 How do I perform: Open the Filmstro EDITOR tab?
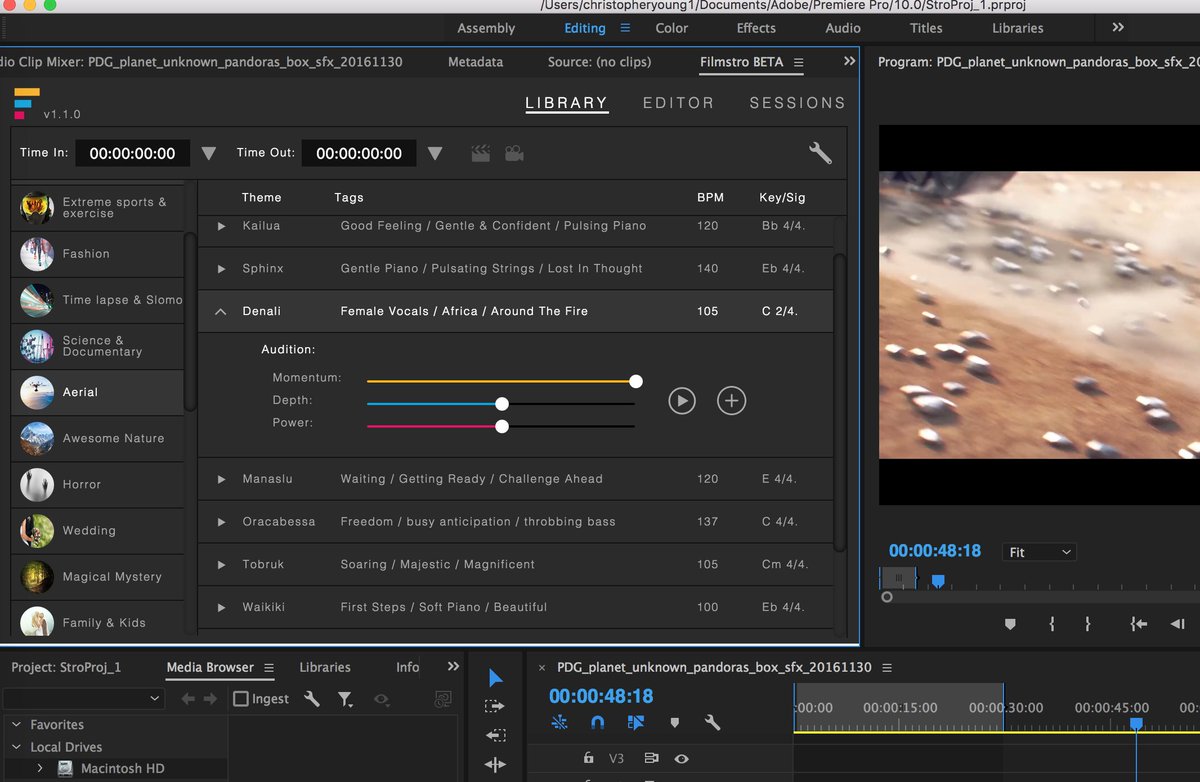[x=678, y=103]
